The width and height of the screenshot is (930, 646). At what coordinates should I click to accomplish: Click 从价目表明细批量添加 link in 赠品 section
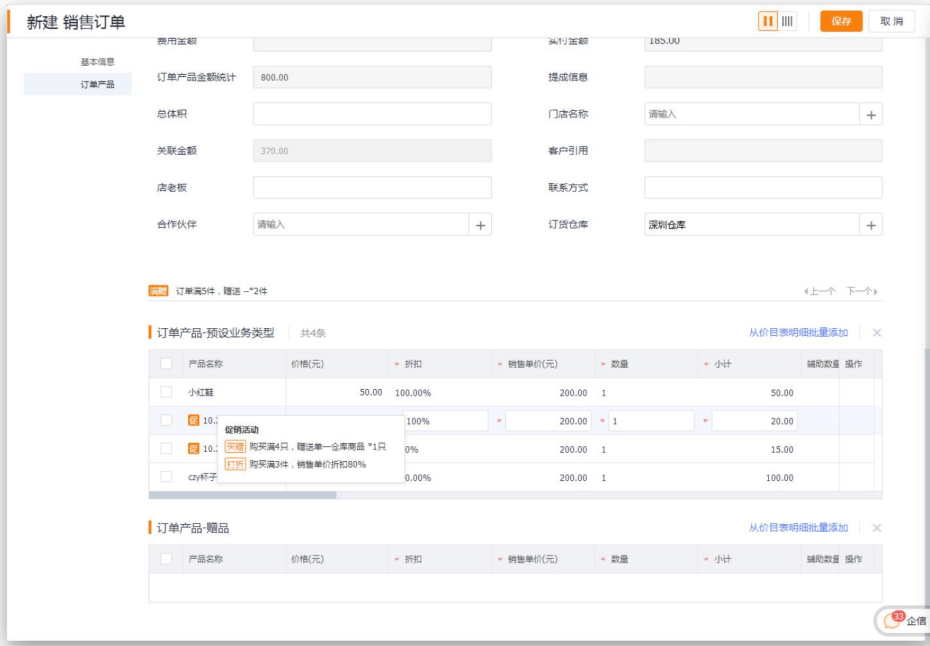click(797, 528)
